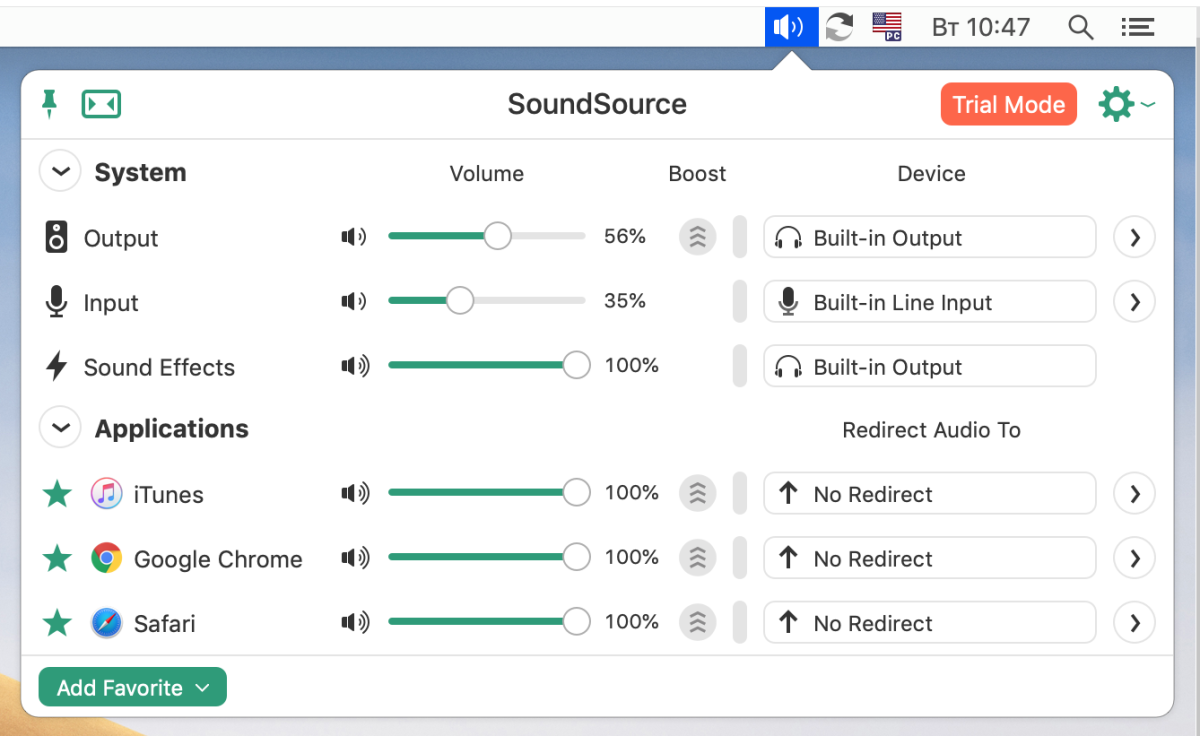
Task: Click the Add Favorite button
Action: pos(132,687)
